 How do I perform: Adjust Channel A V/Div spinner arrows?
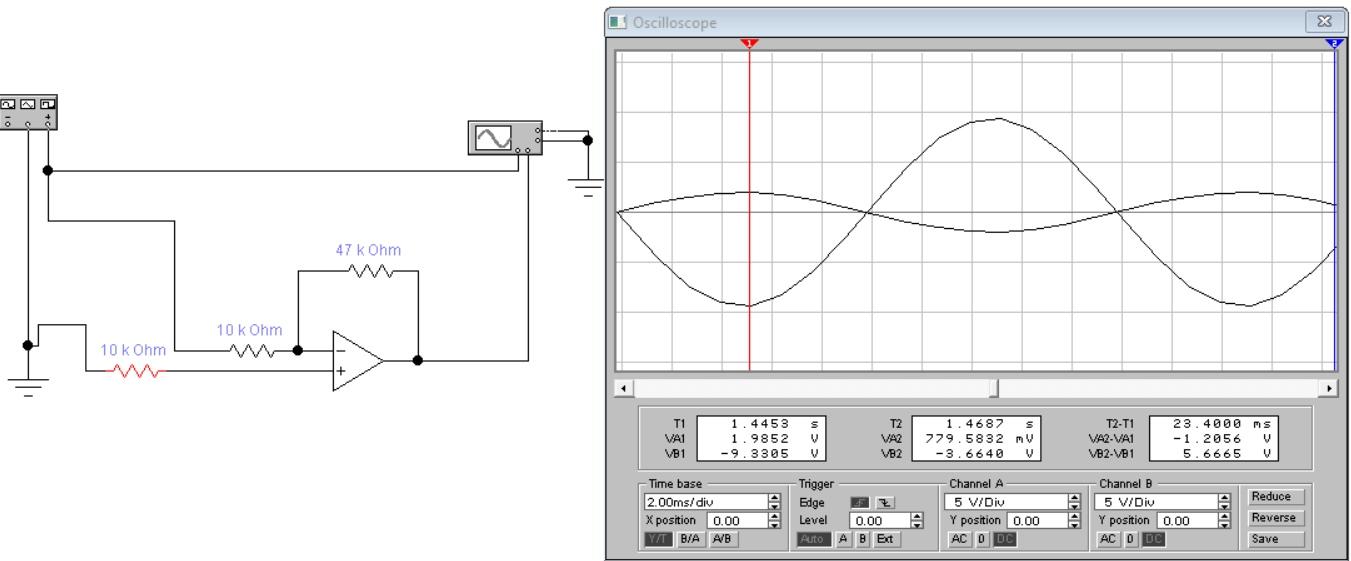pos(1075,502)
